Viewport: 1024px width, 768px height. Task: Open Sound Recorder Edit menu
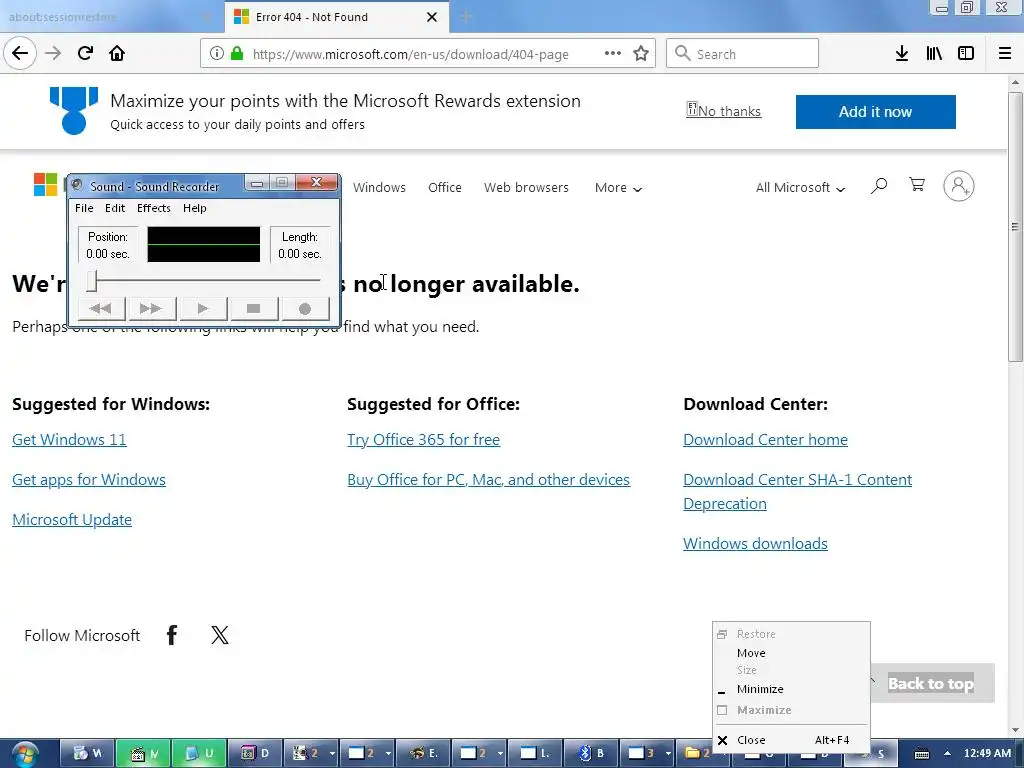pyautogui.click(x=115, y=208)
